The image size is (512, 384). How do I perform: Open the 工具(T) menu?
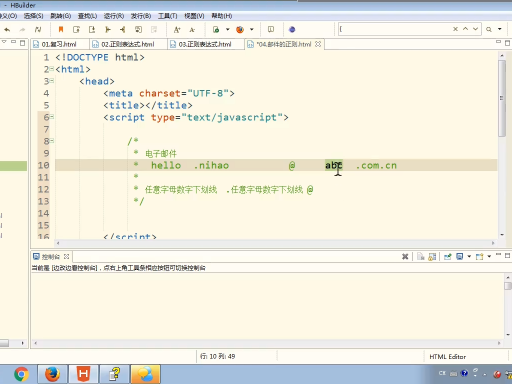[x=167, y=16]
